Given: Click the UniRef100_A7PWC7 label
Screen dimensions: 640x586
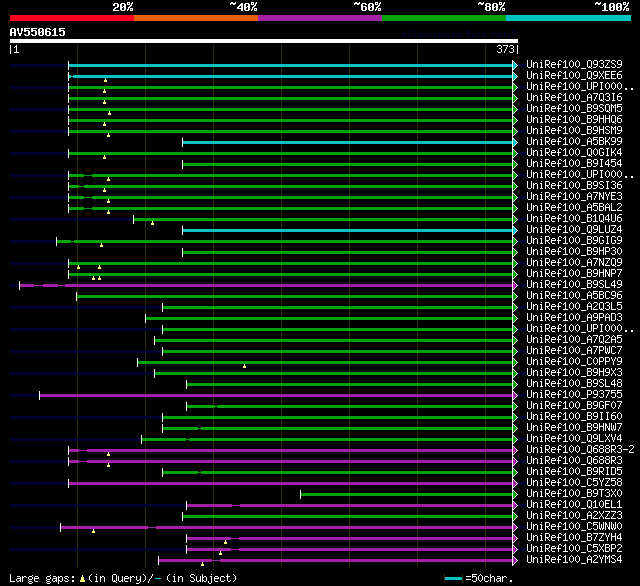Looking at the screenshot, I should pyautogui.click(x=574, y=351).
